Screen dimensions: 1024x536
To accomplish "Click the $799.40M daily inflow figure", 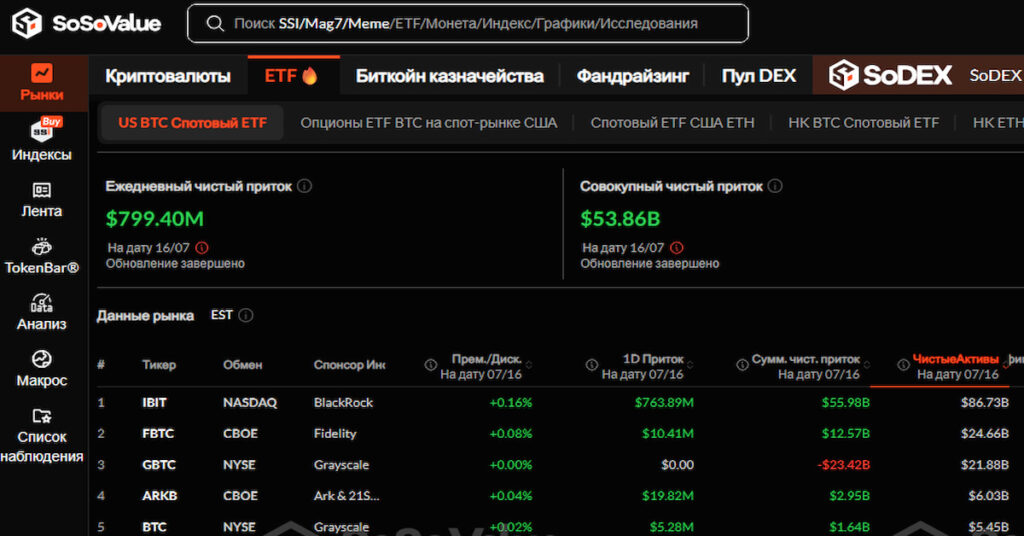I will [155, 219].
